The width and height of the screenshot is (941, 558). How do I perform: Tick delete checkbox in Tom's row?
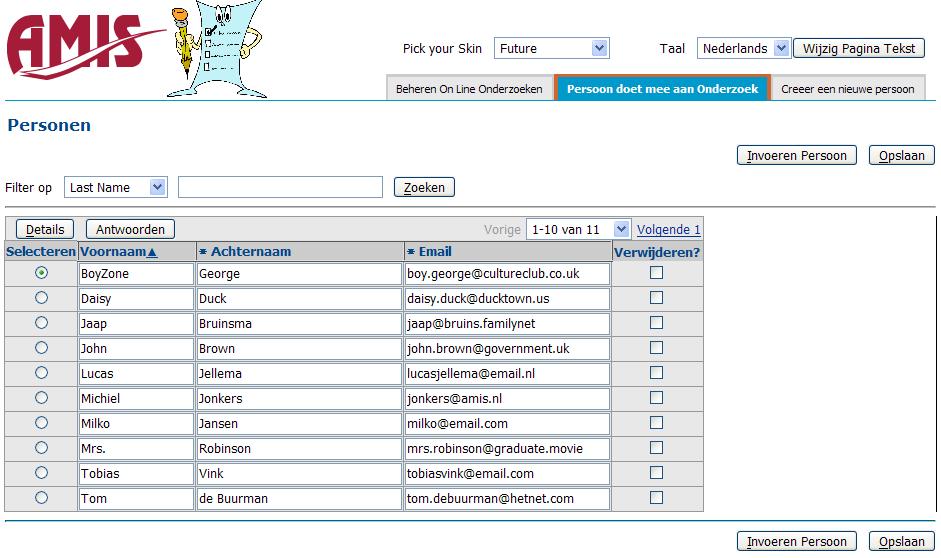tap(656, 497)
